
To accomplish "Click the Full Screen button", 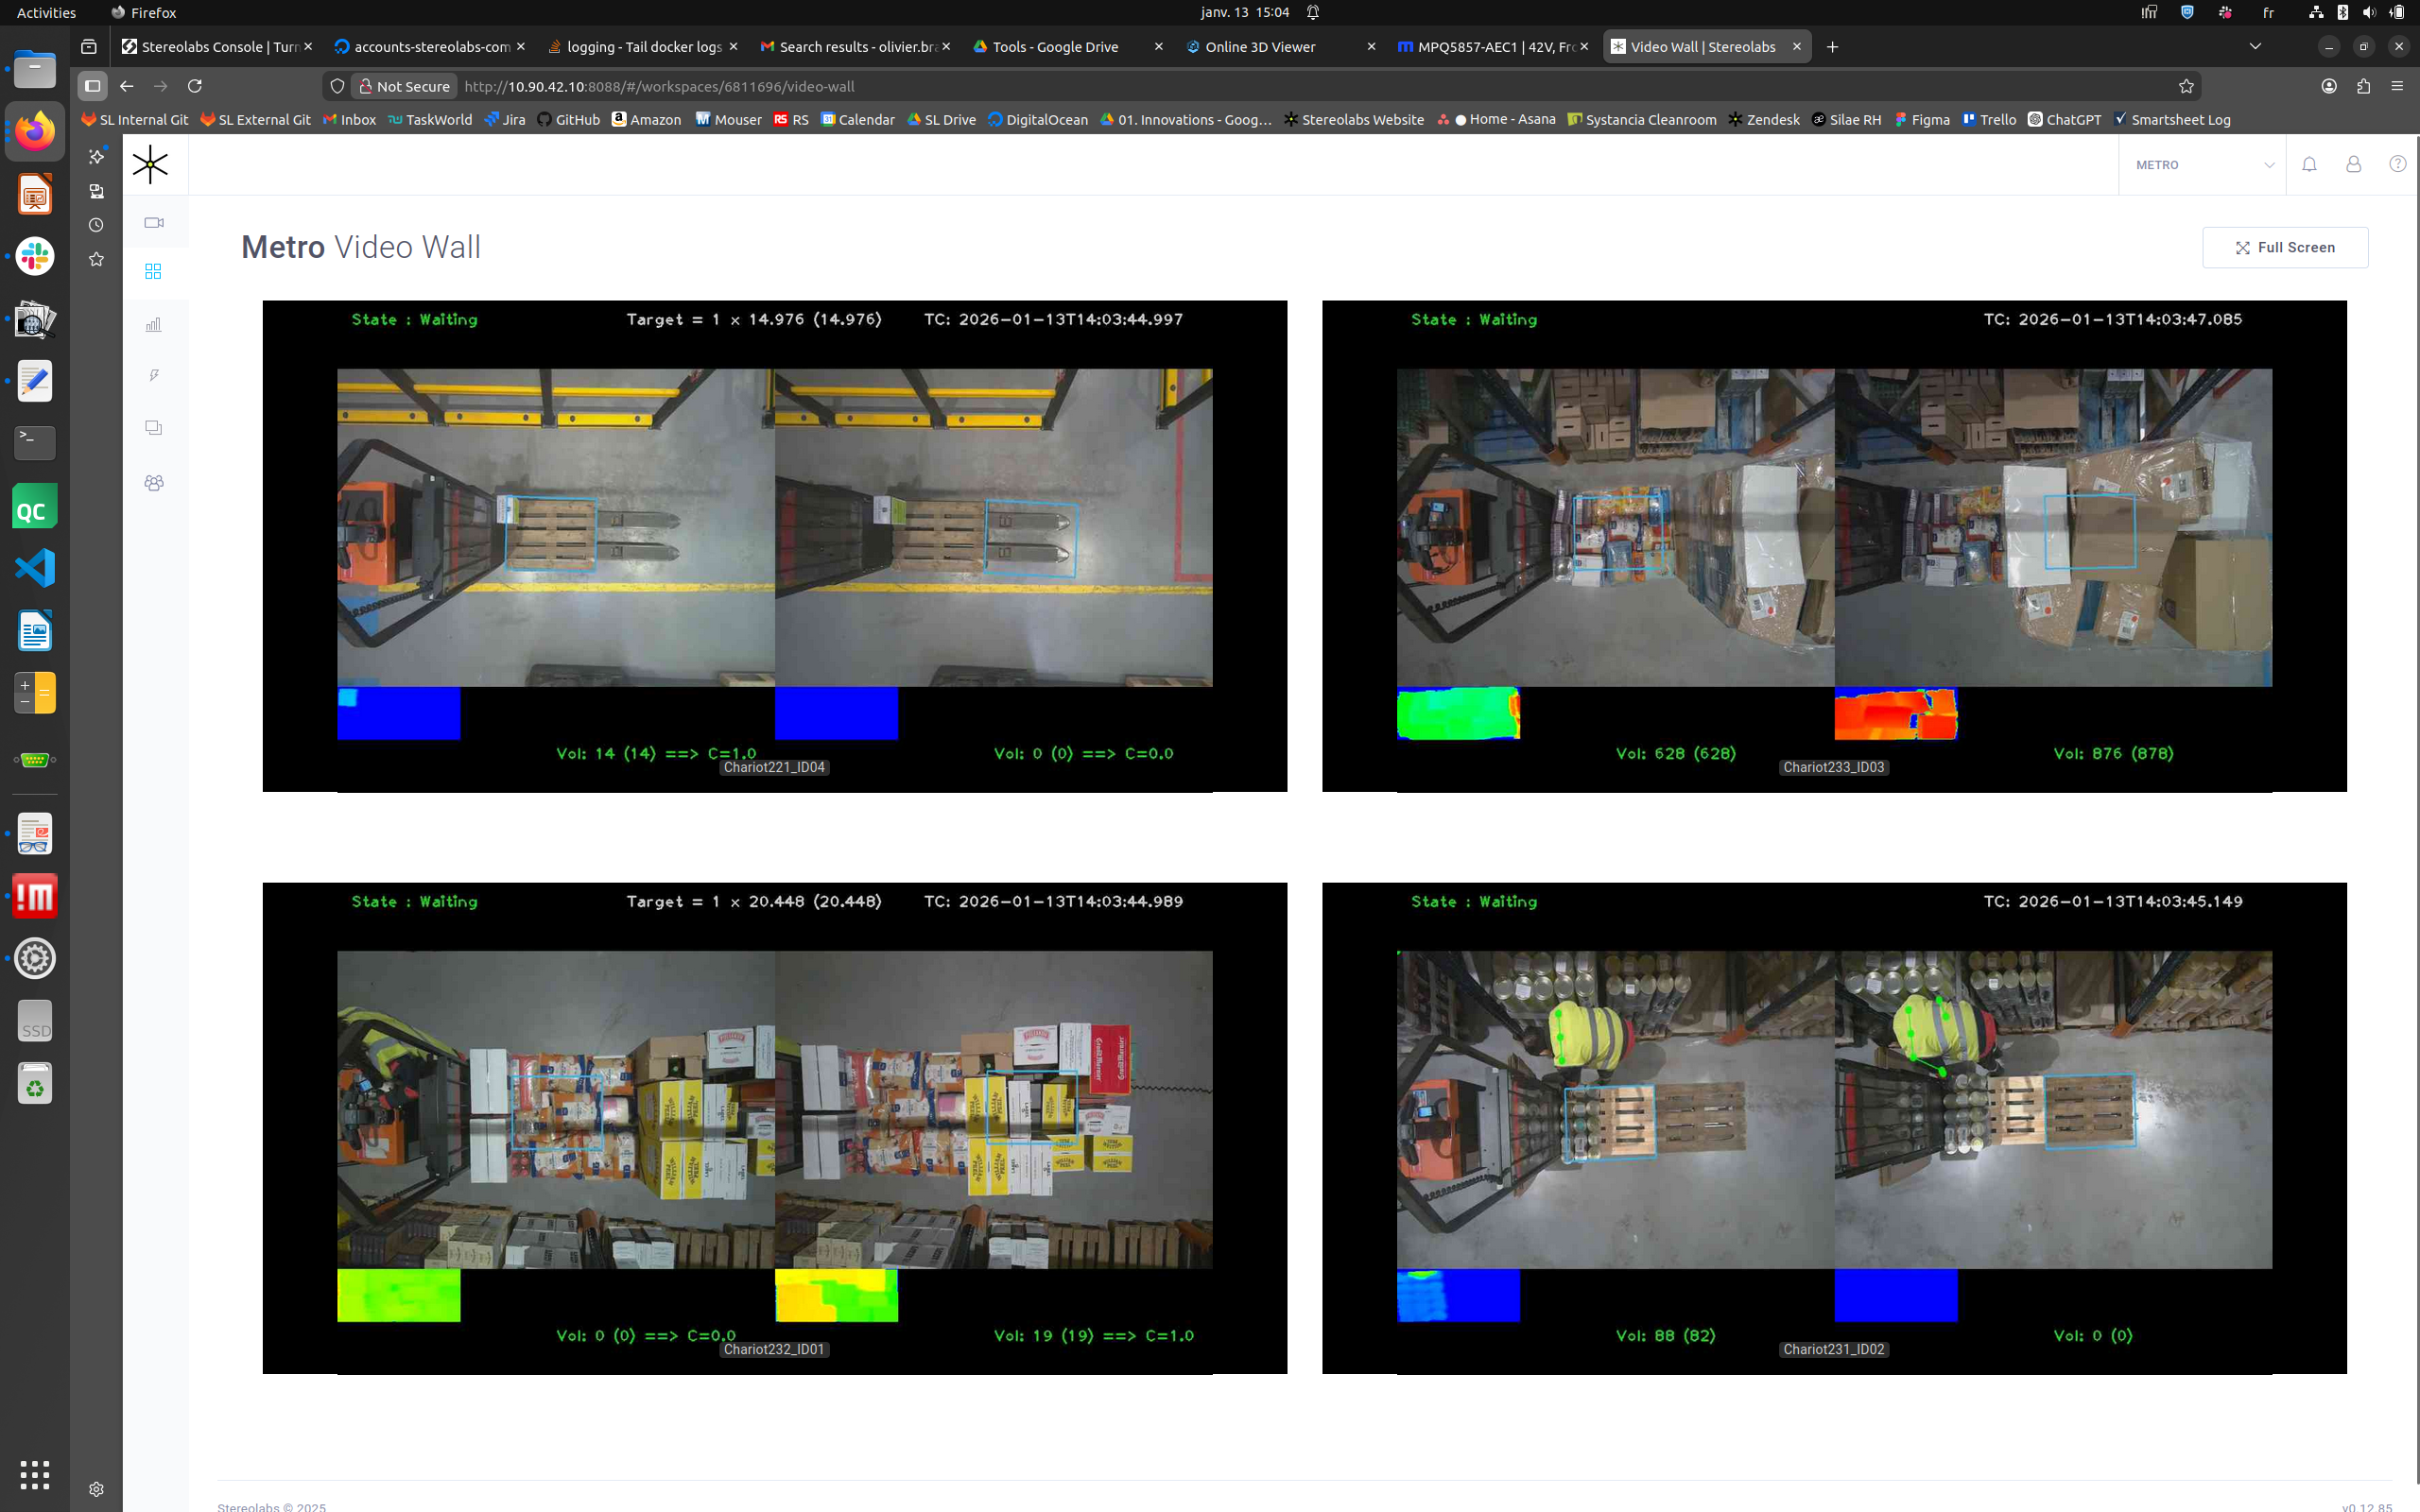I will coord(2284,248).
